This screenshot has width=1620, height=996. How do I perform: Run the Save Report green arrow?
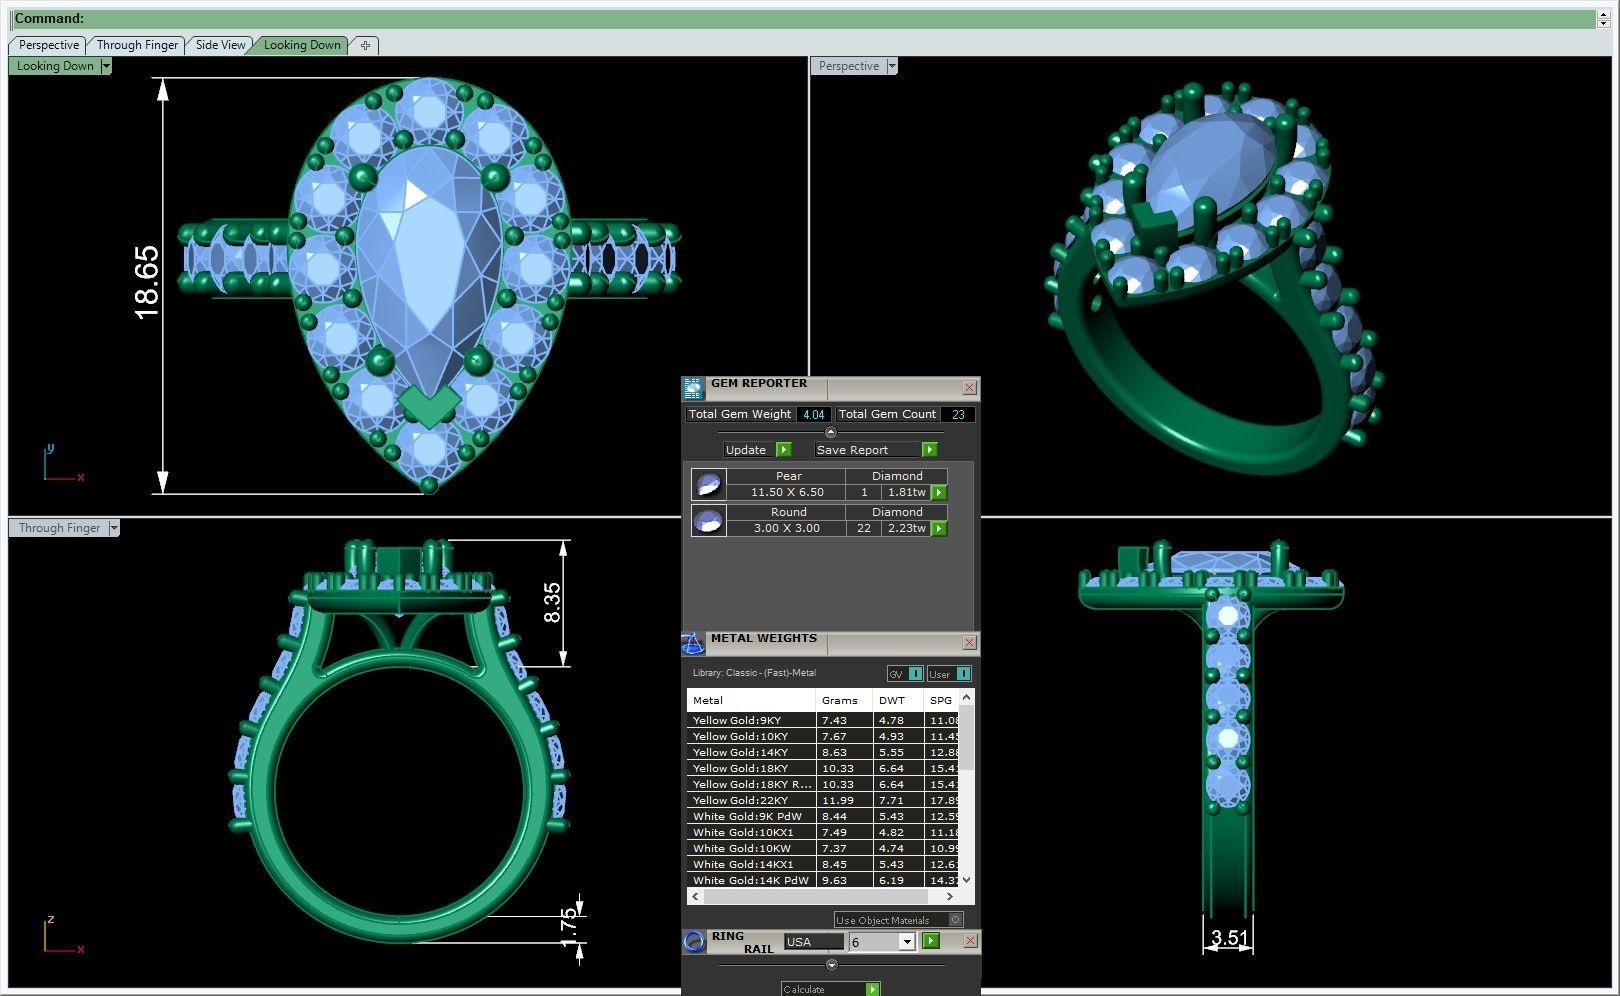pyautogui.click(x=929, y=450)
